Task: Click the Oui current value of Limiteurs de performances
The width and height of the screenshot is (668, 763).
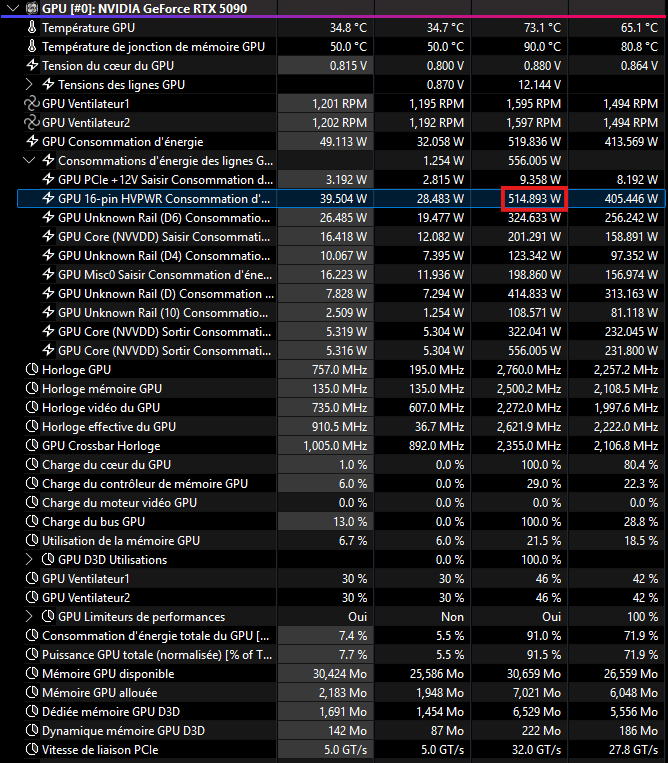Action: coord(358,617)
